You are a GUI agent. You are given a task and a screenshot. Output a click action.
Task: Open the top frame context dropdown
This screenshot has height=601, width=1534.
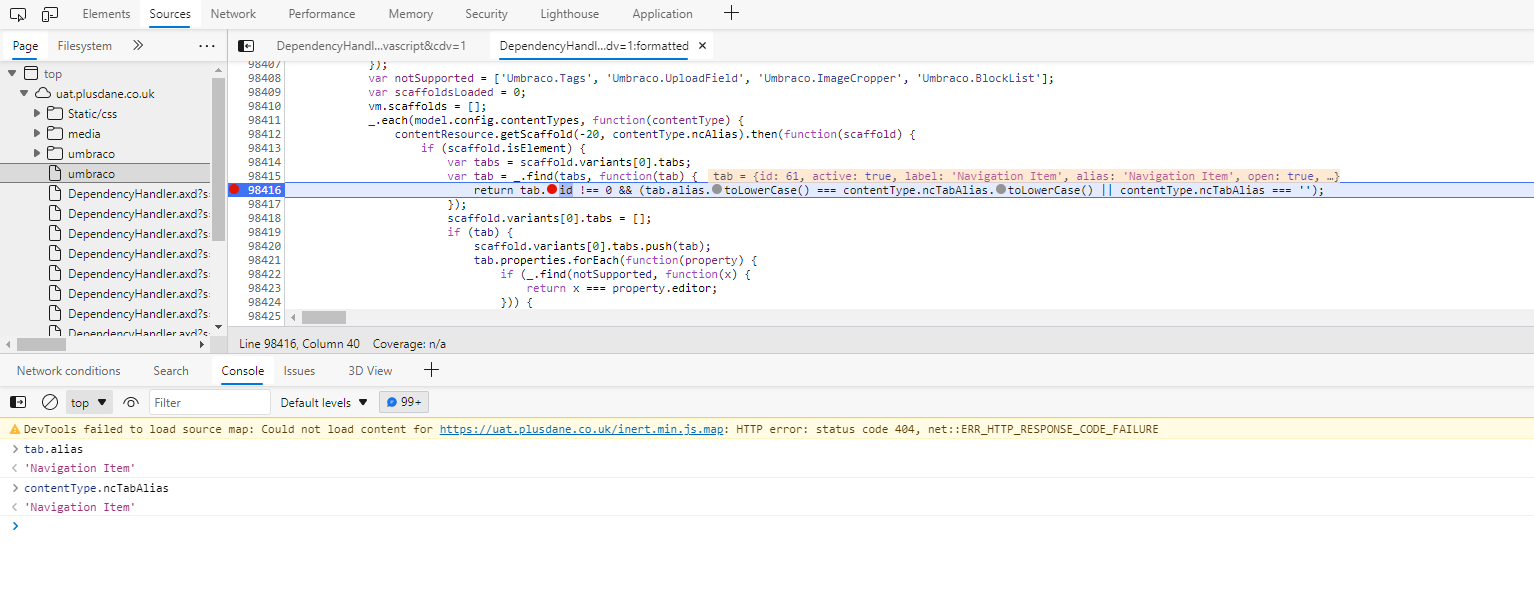point(88,401)
